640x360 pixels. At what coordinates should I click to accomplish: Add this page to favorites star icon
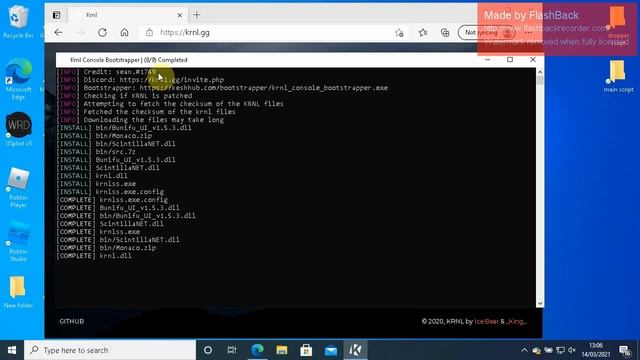399,33
